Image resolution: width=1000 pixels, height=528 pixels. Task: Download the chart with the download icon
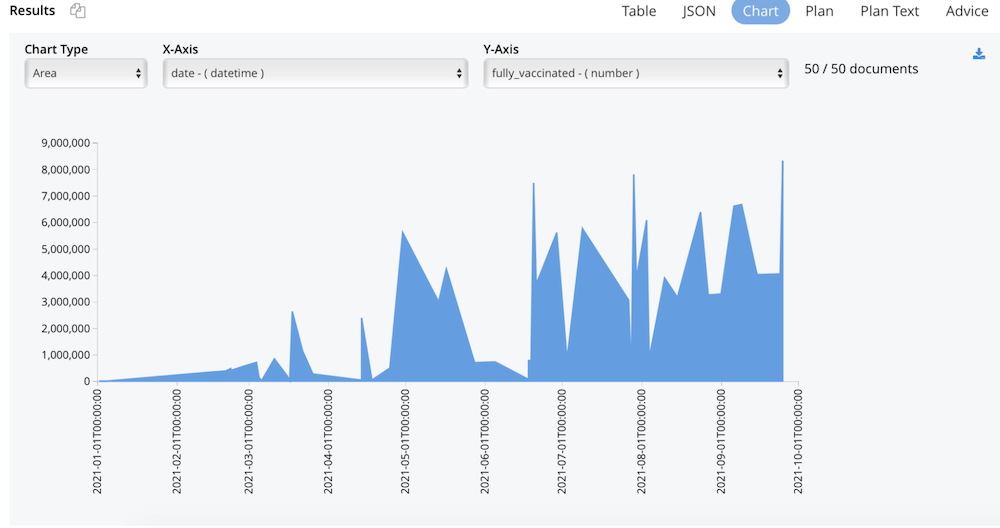click(979, 54)
